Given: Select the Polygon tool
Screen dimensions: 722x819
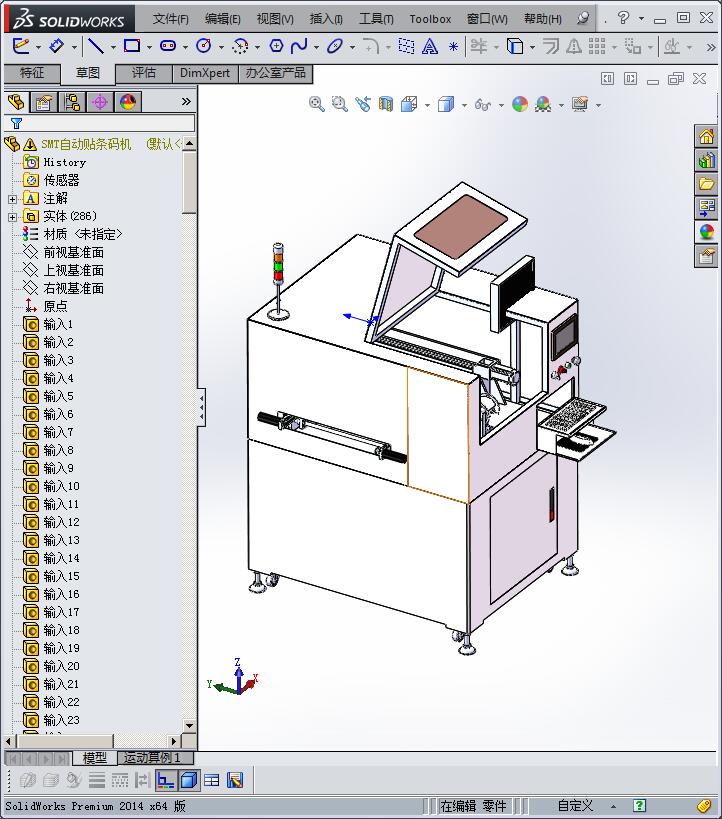Looking at the screenshot, I should [x=276, y=46].
